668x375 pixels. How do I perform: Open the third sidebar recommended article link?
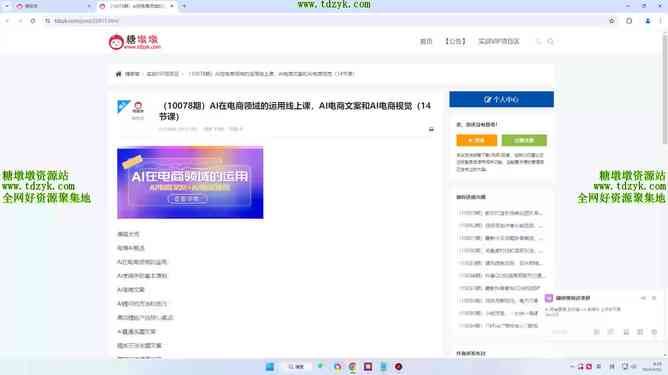(501, 238)
